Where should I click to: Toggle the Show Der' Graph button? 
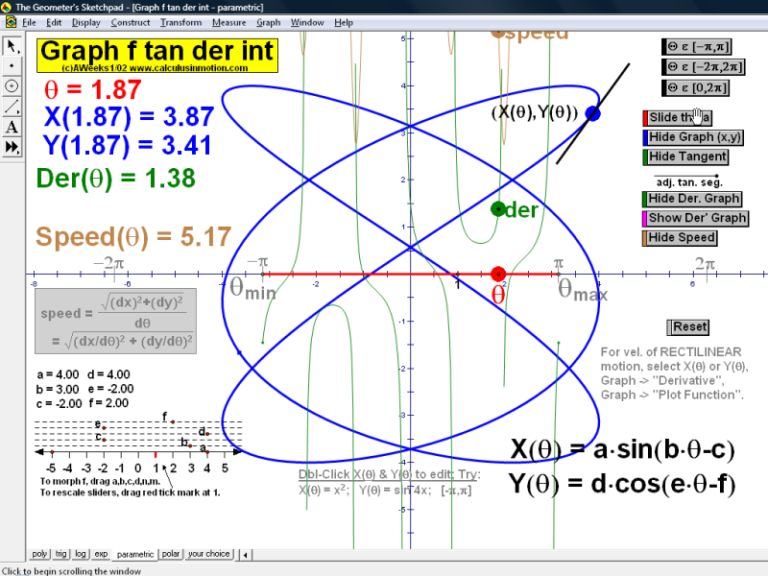(696, 218)
